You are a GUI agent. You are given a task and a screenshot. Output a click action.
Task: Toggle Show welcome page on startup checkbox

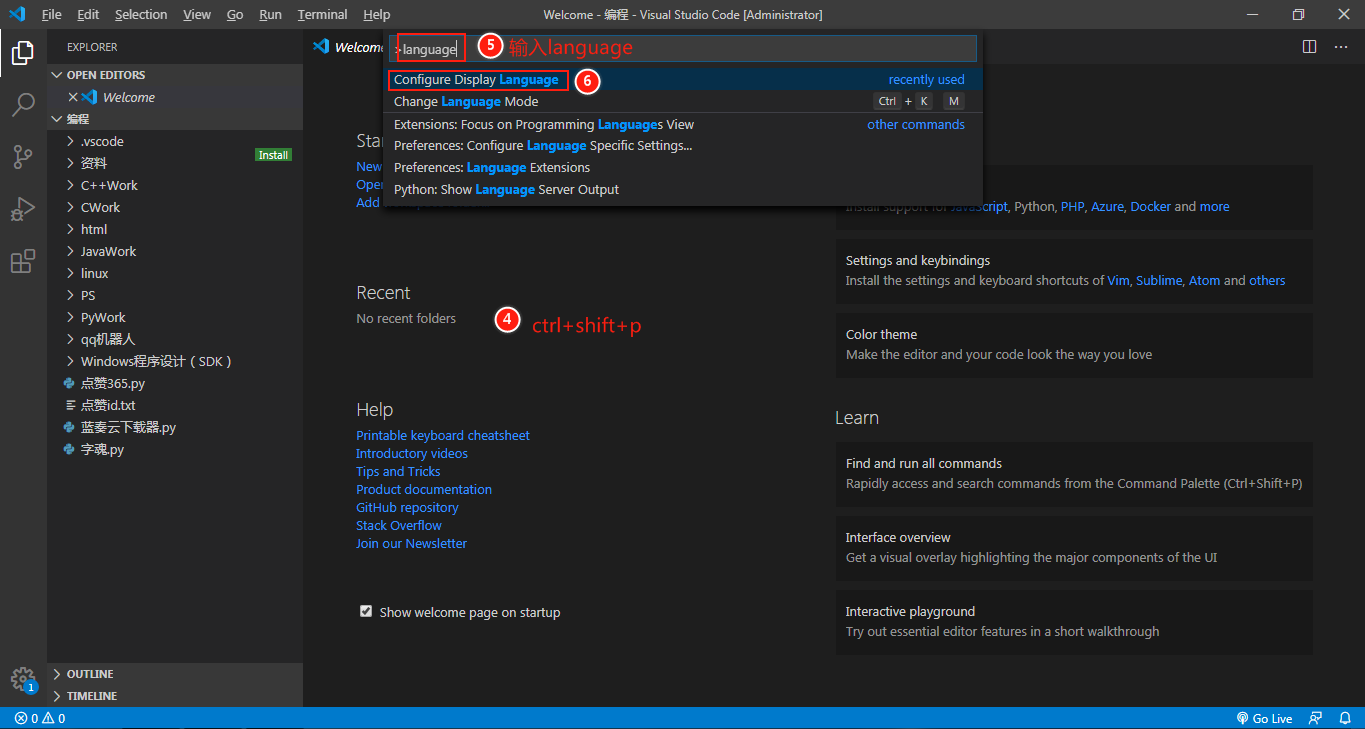(x=366, y=611)
